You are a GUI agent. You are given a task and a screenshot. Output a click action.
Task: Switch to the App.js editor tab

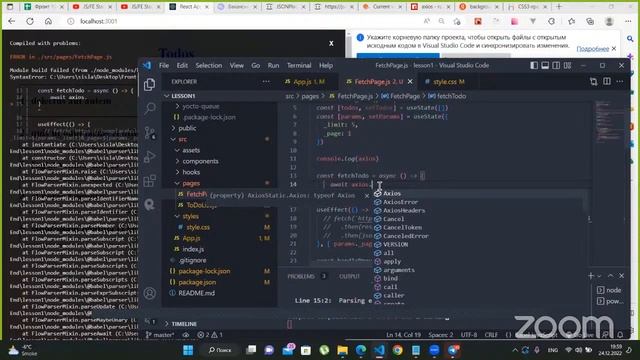click(x=308, y=82)
